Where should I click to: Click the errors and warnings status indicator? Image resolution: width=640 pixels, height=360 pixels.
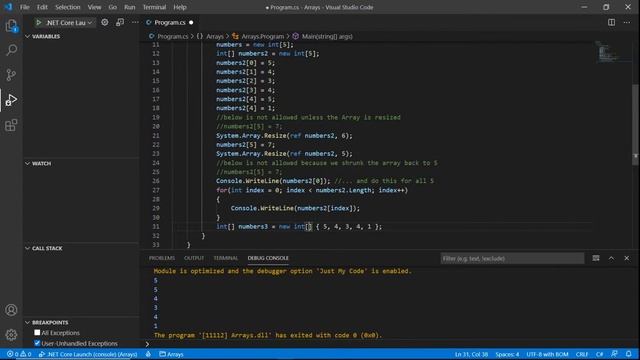(19, 354)
